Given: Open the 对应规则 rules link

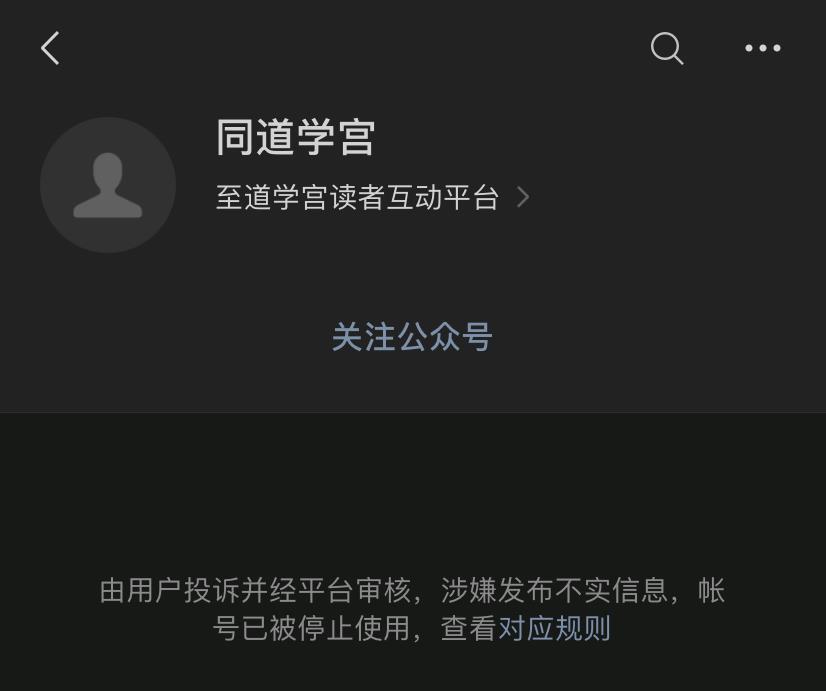Looking at the screenshot, I should pyautogui.click(x=554, y=628).
